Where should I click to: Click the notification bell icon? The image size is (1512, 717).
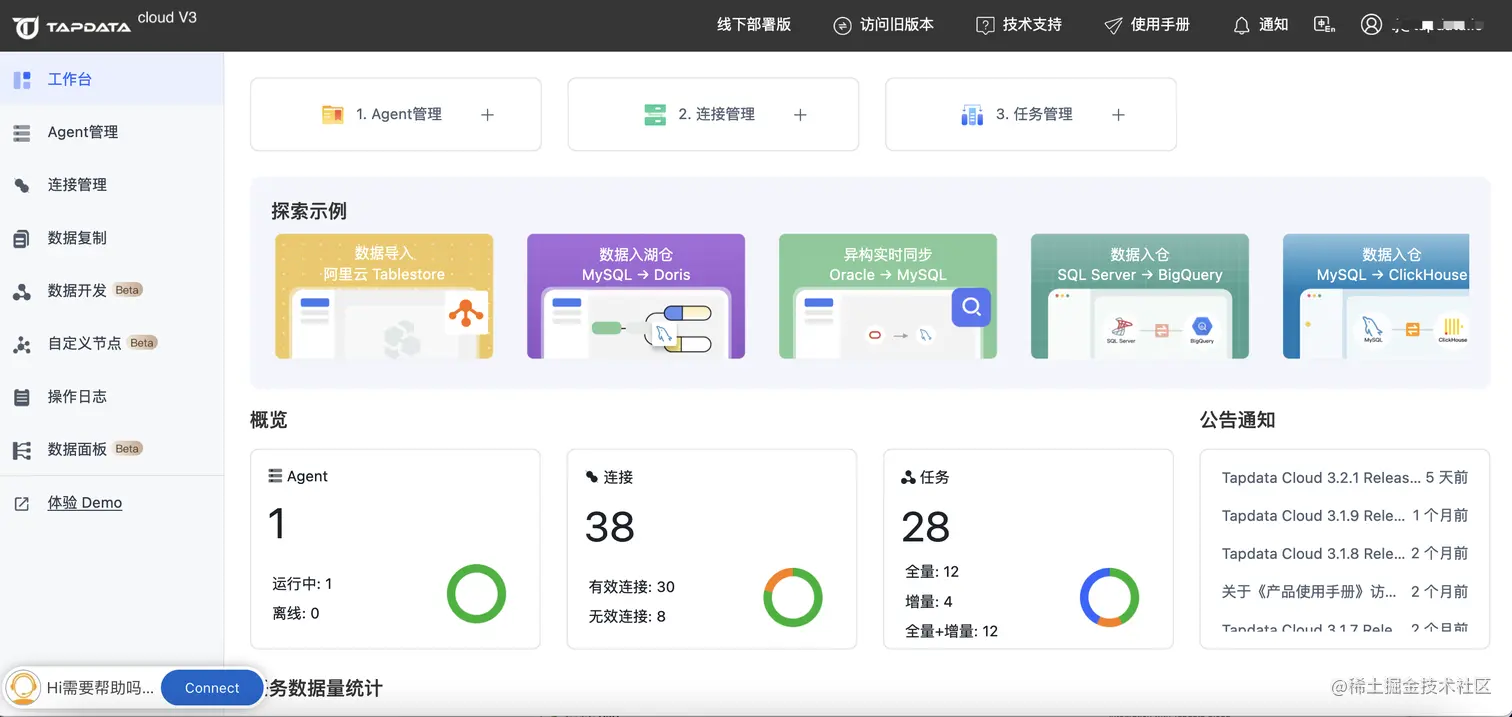click(1241, 25)
